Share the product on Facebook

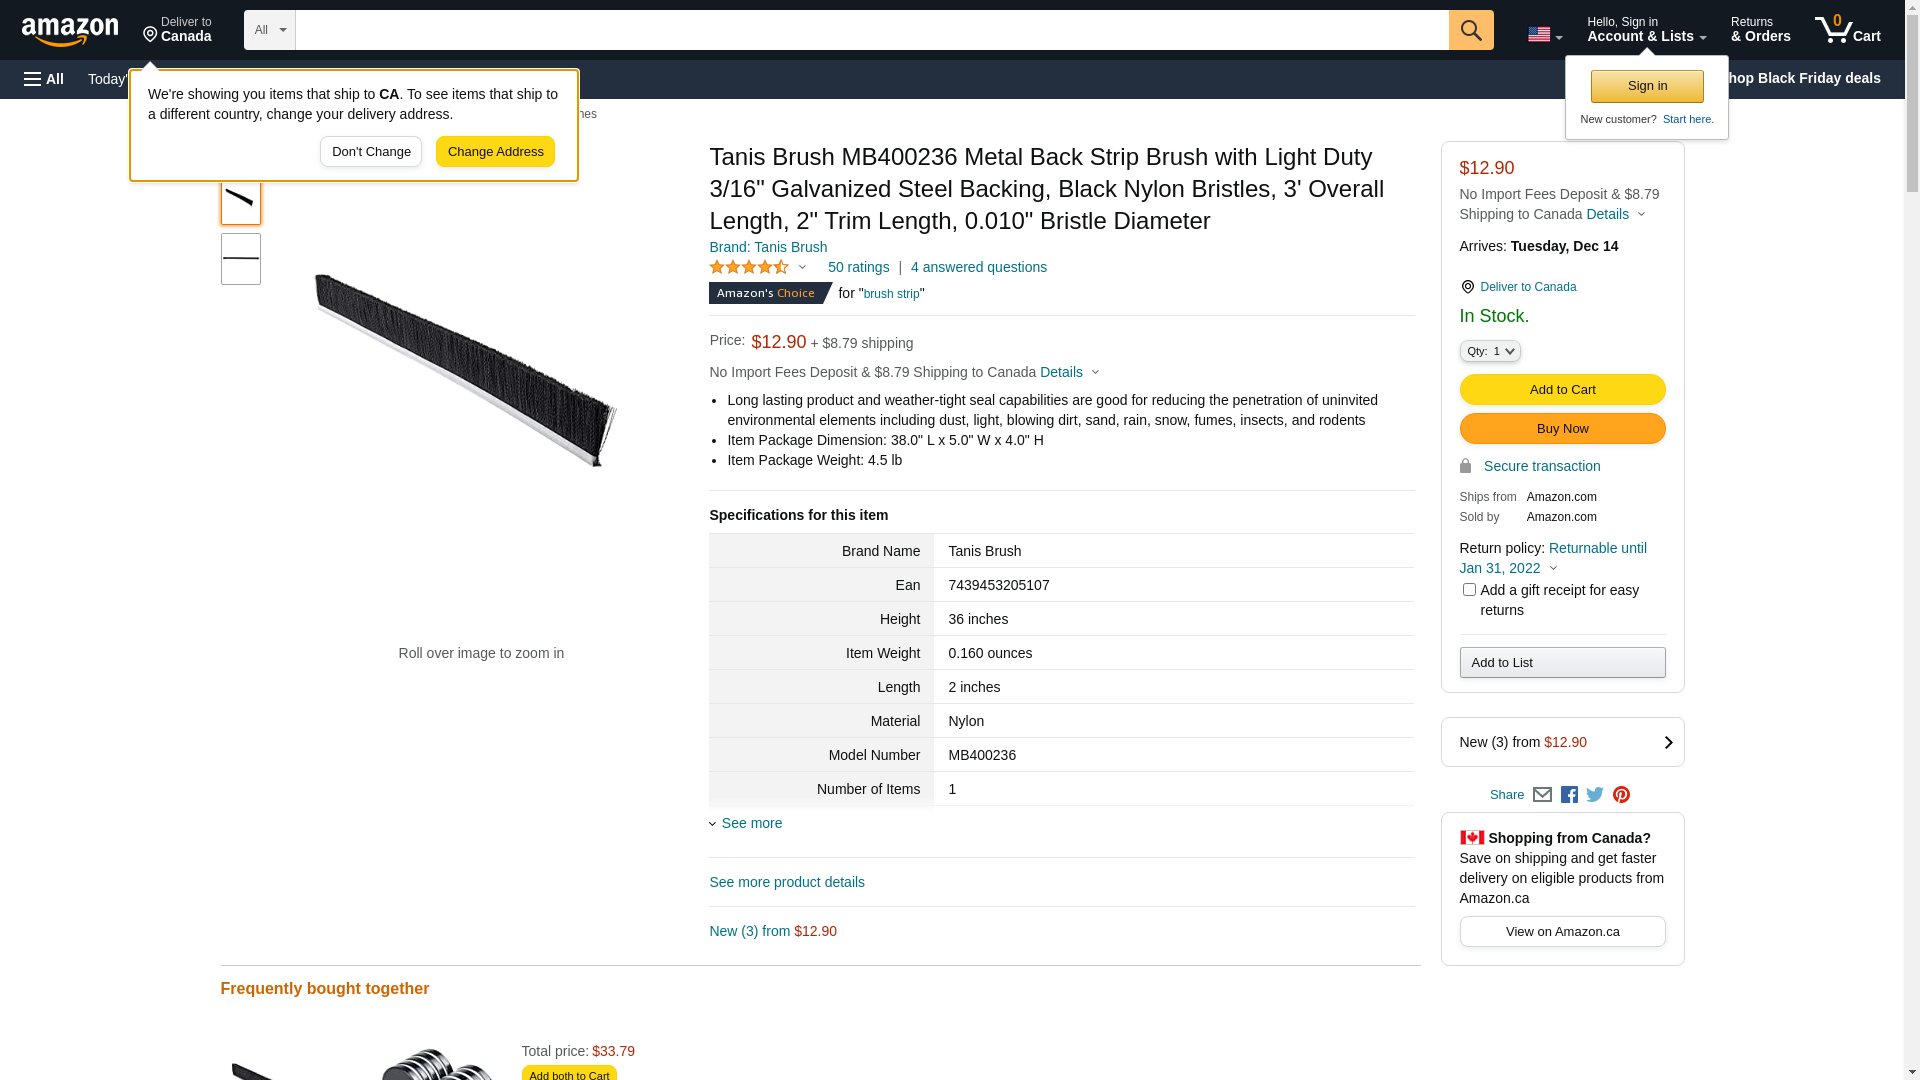[x=1569, y=795]
